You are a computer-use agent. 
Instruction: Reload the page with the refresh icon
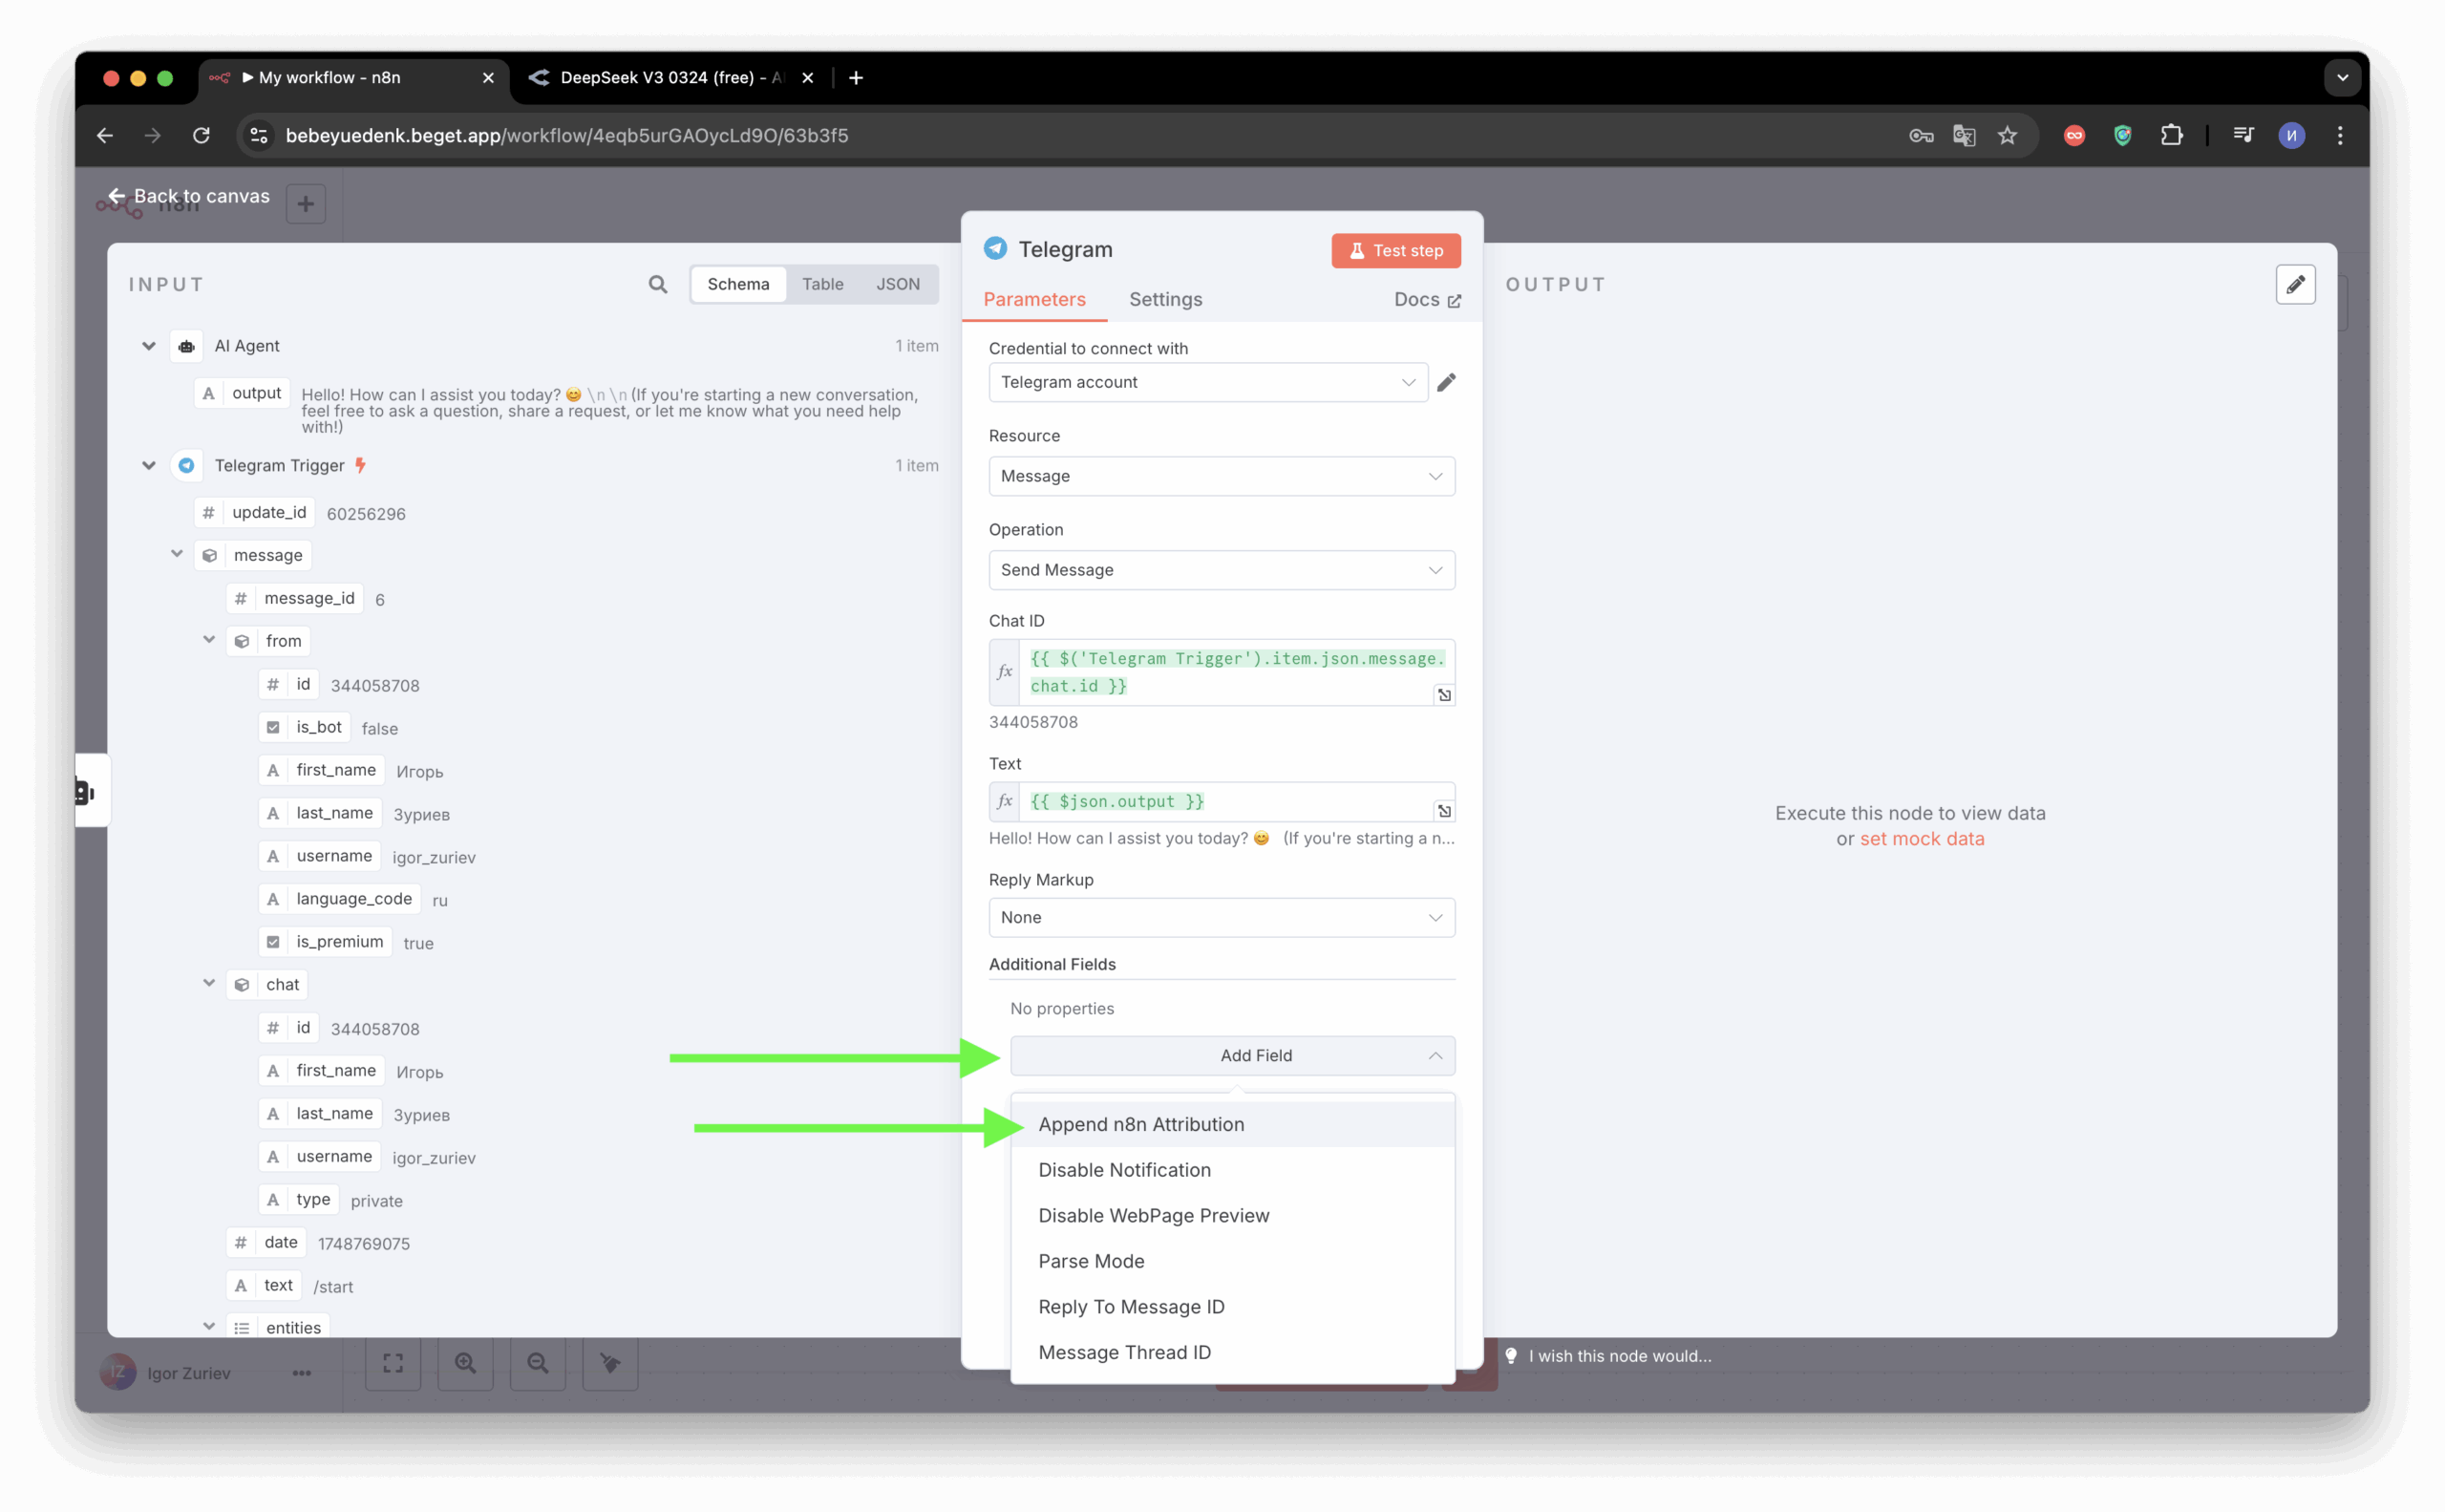coord(201,135)
